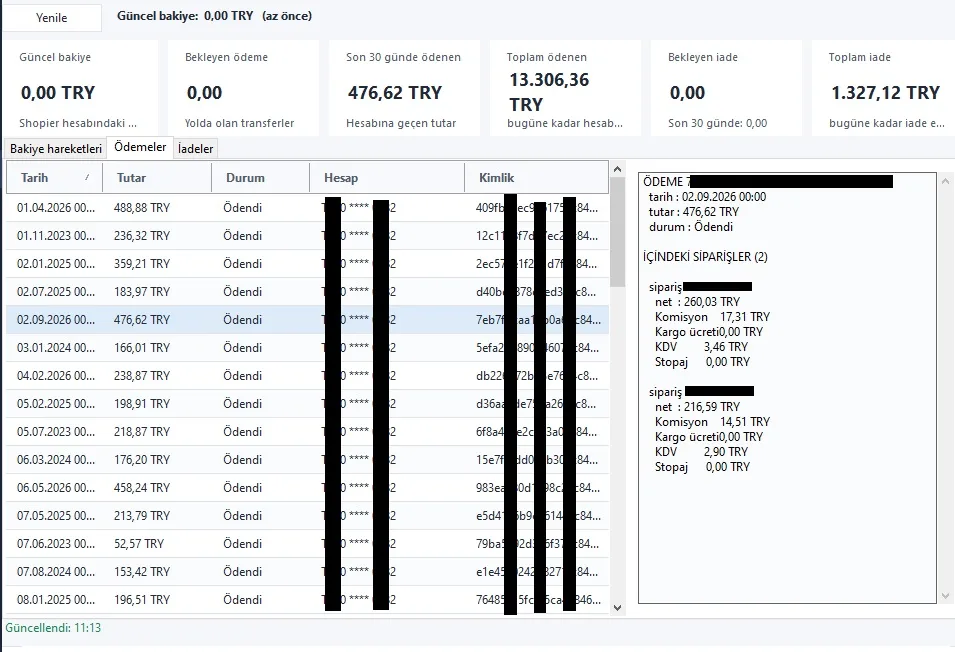This screenshot has width=955, height=652.
Task: Click the Hesap column header
Action: [387, 178]
